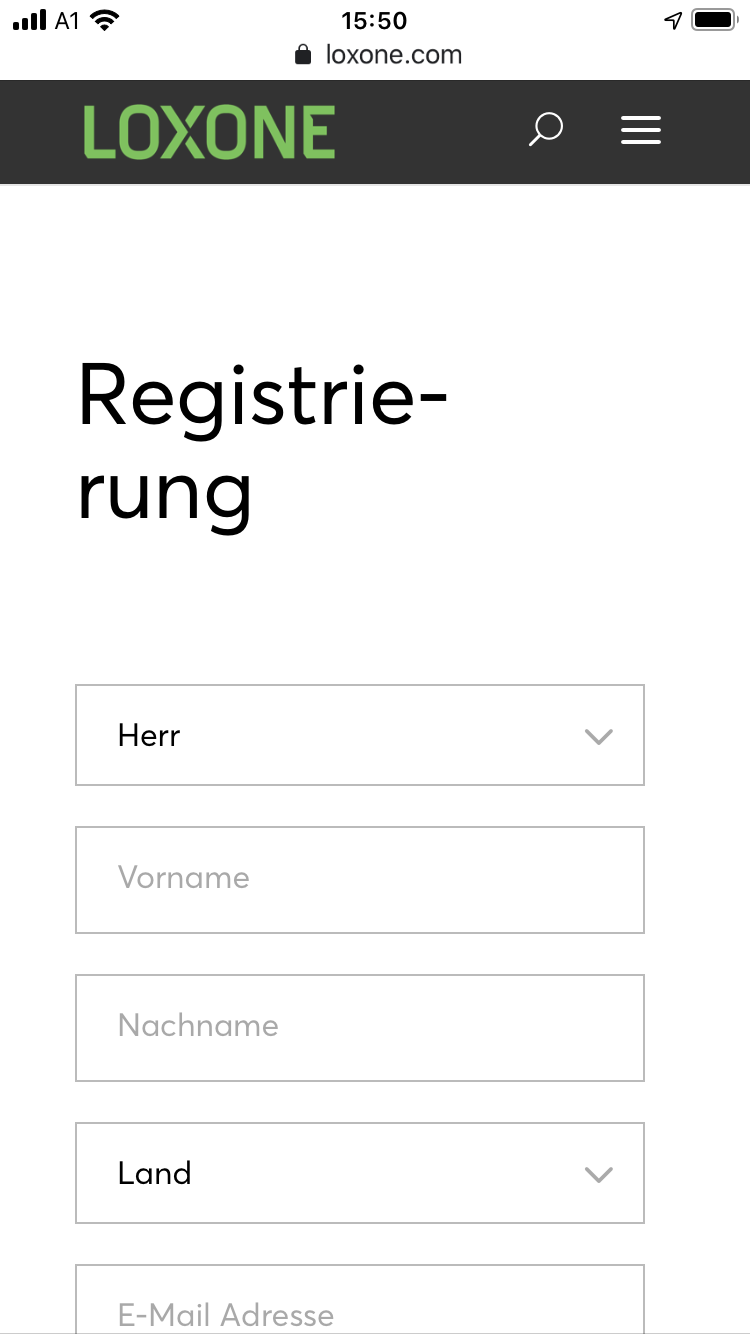Tap the location services arrow icon
Image resolution: width=750 pixels, height=1334 pixels.
[x=673, y=20]
